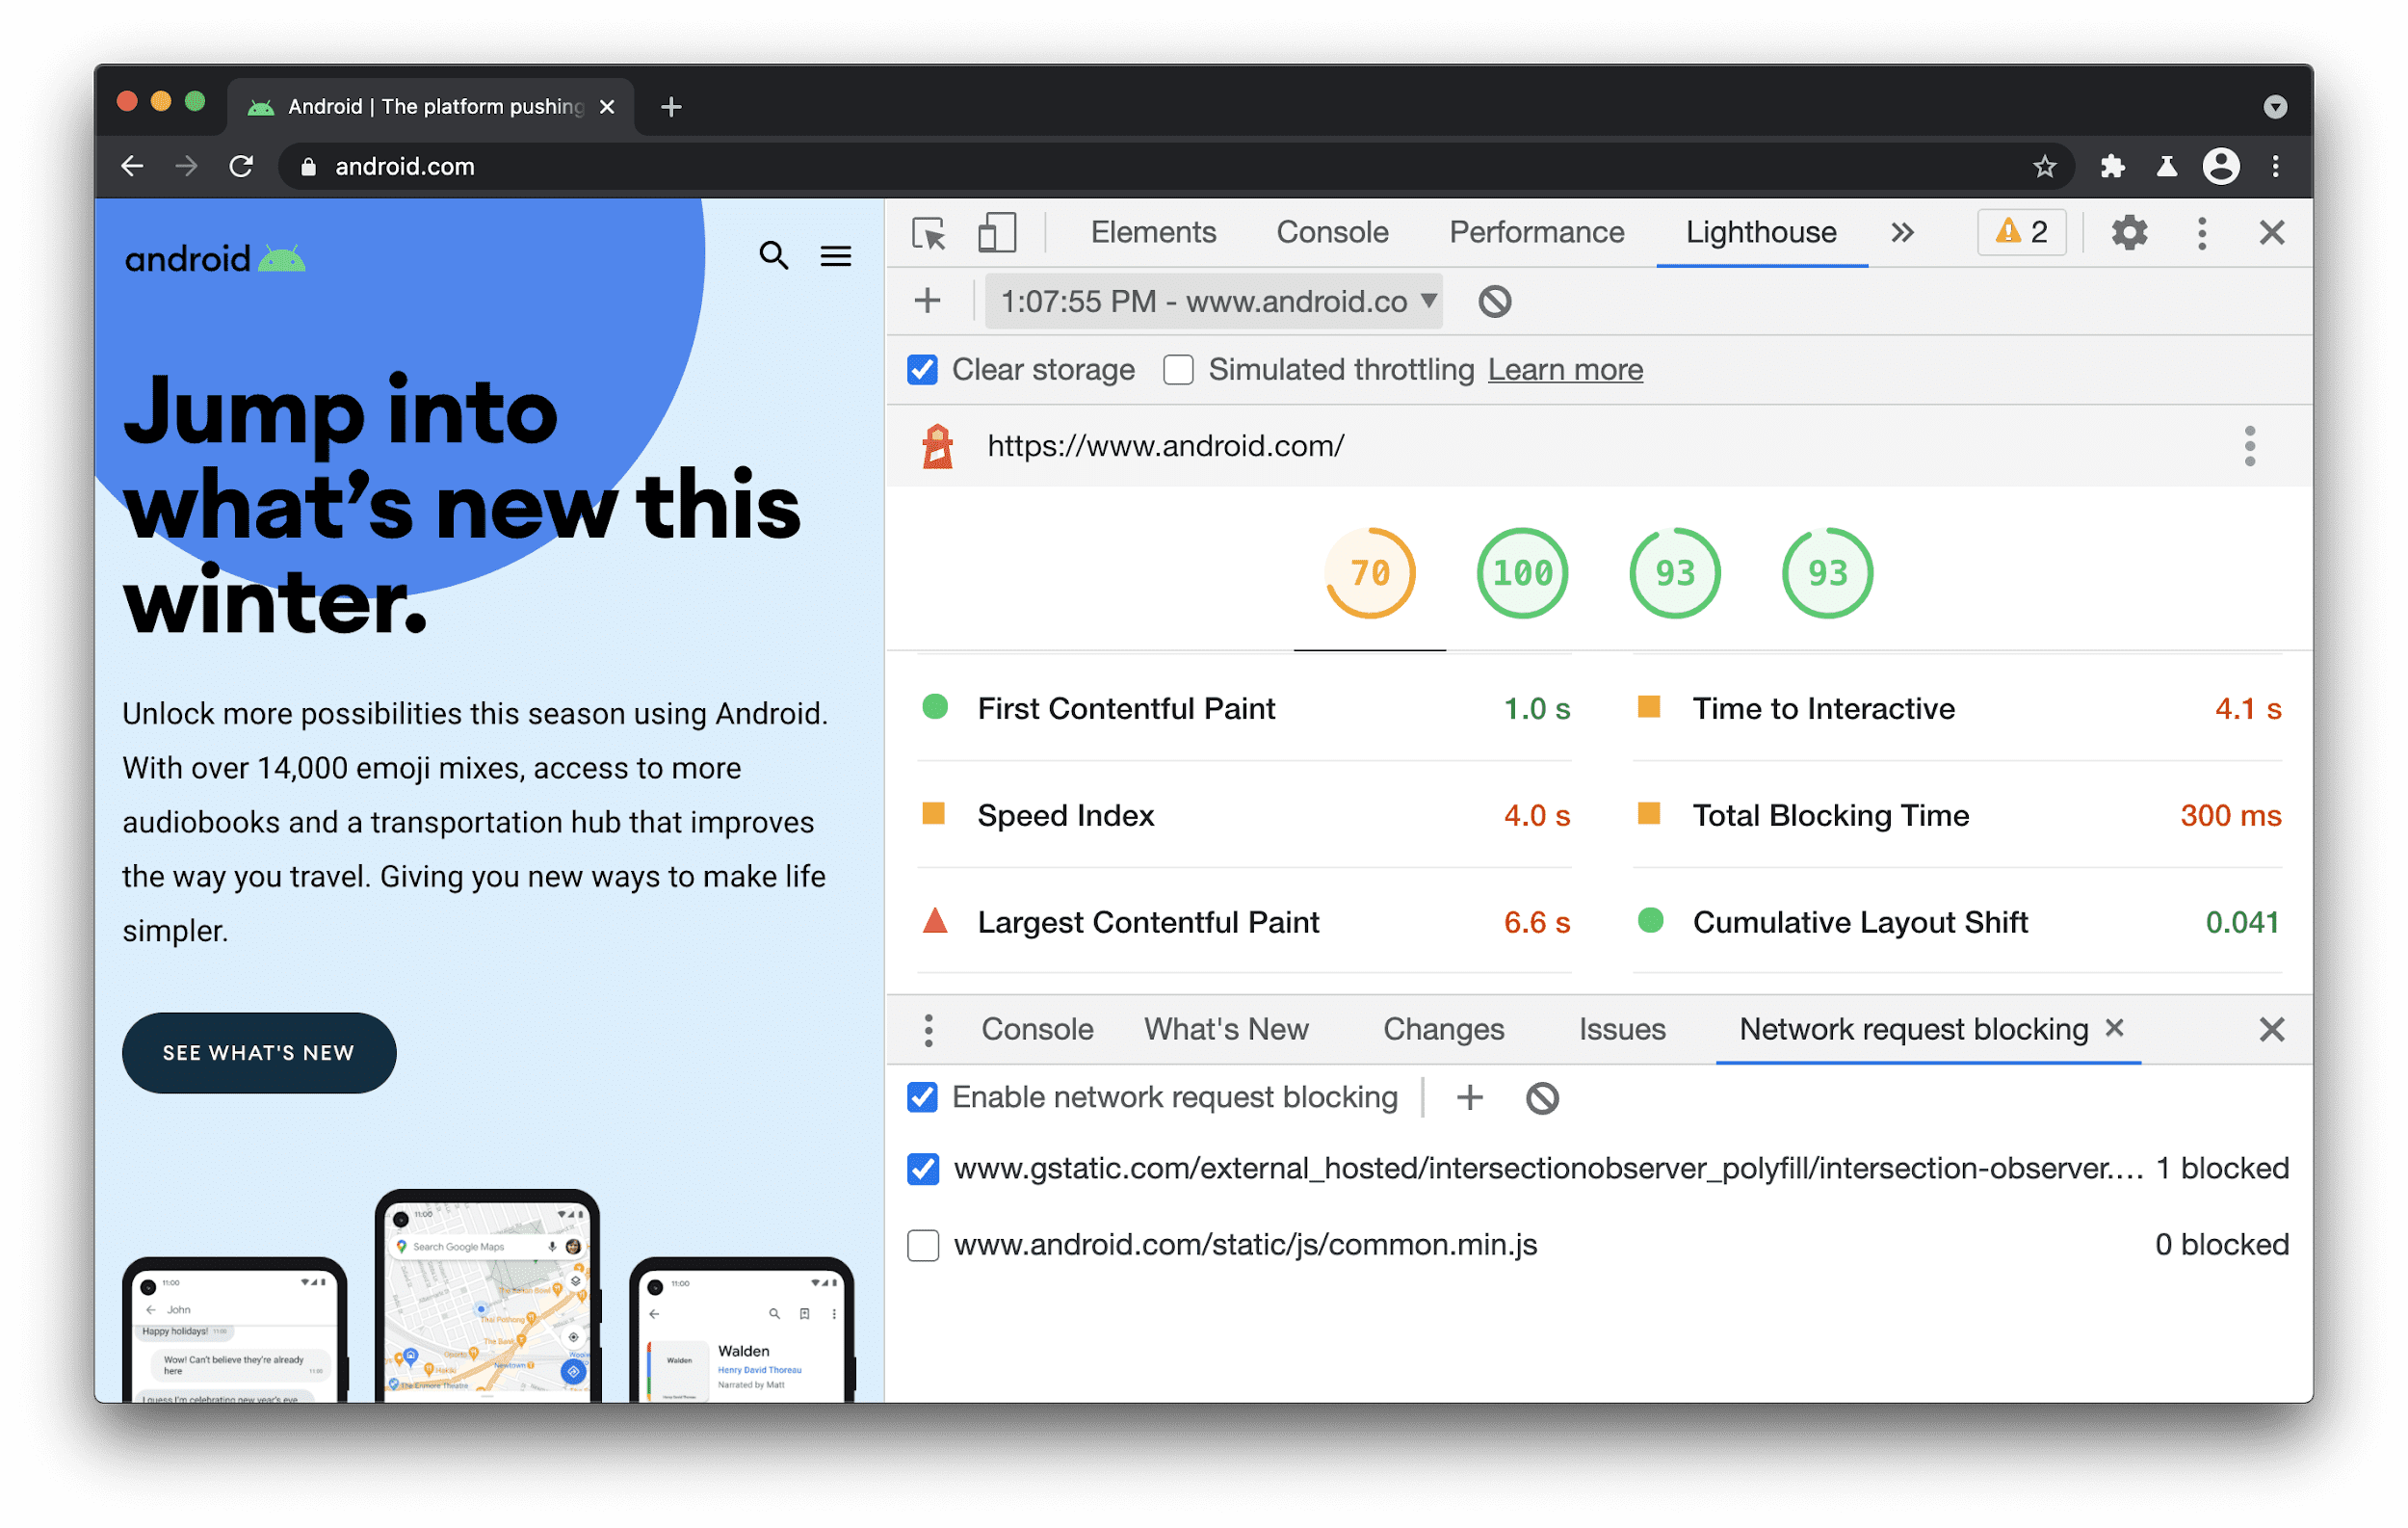Click the android.com URL bar
This screenshot has height=1528, width=2408.
pos(402,167)
